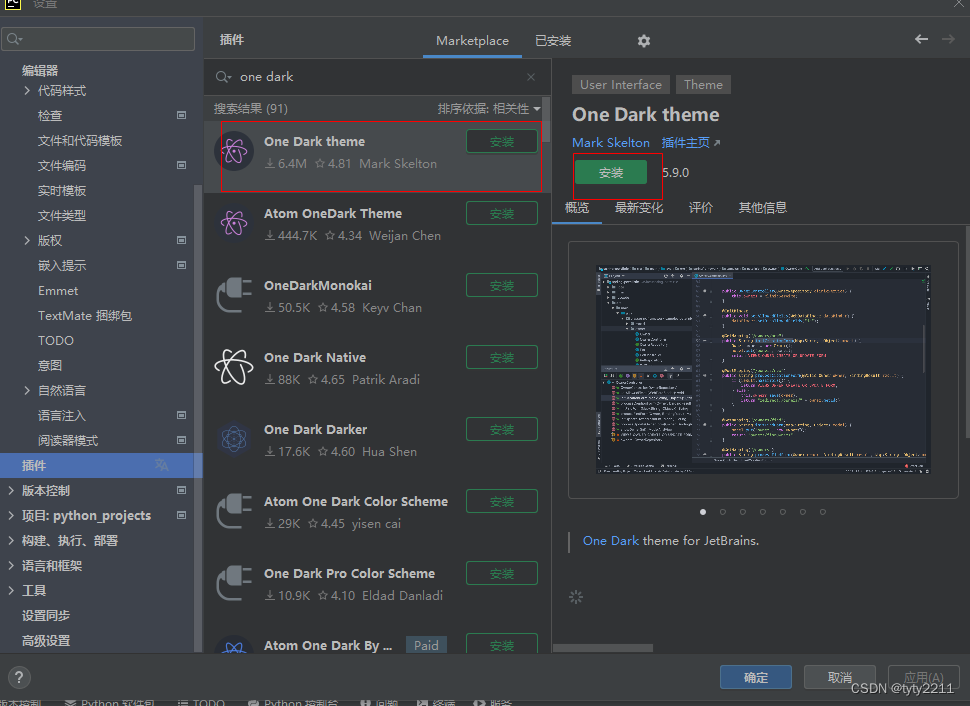
Task: Click project-level icon next to 项目: python_projects
Action: coord(181,515)
